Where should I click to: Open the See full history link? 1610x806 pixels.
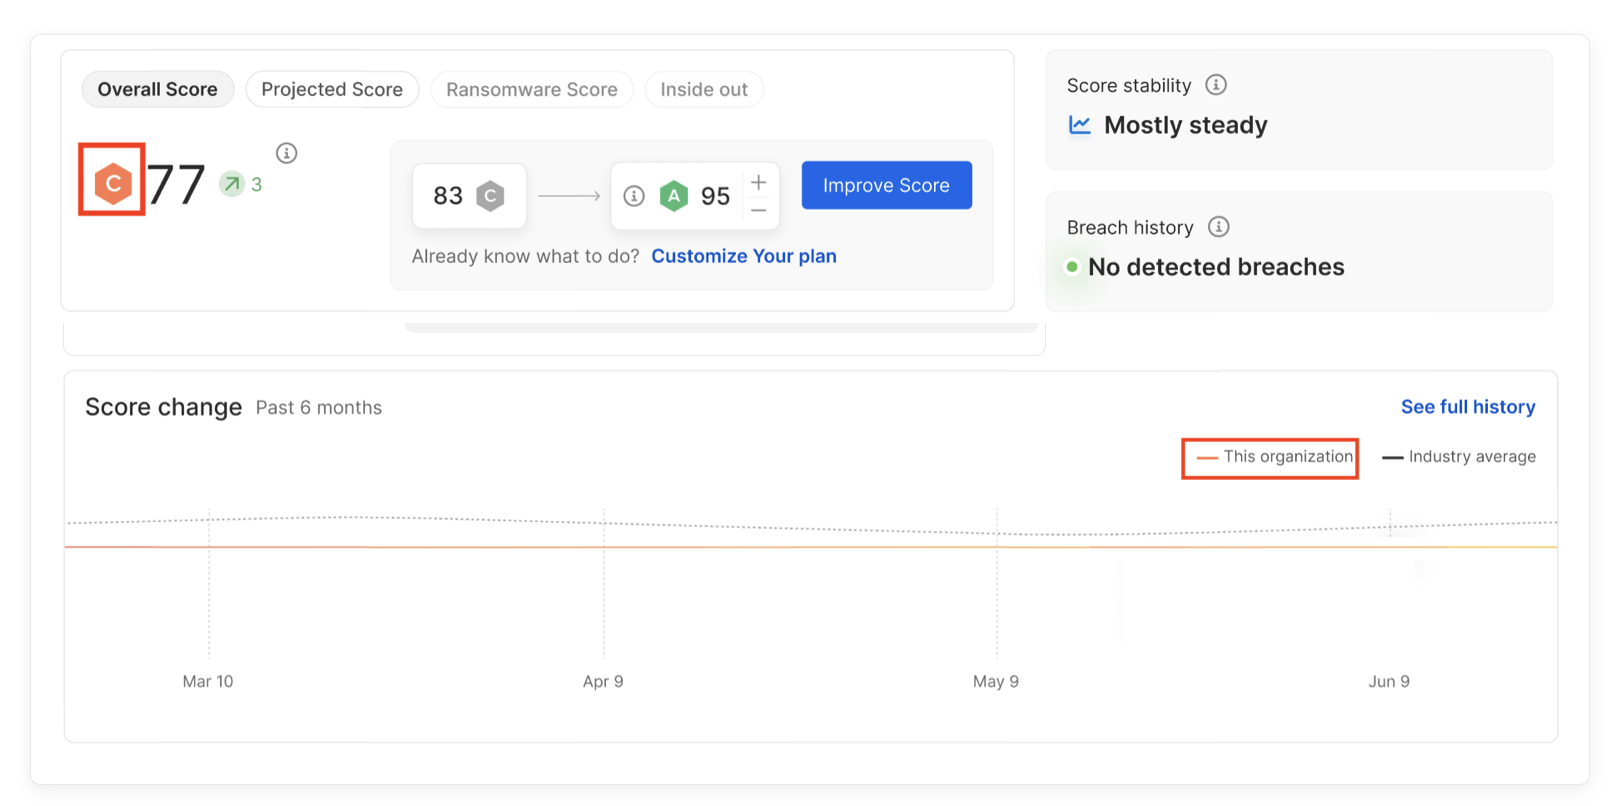pyautogui.click(x=1468, y=407)
